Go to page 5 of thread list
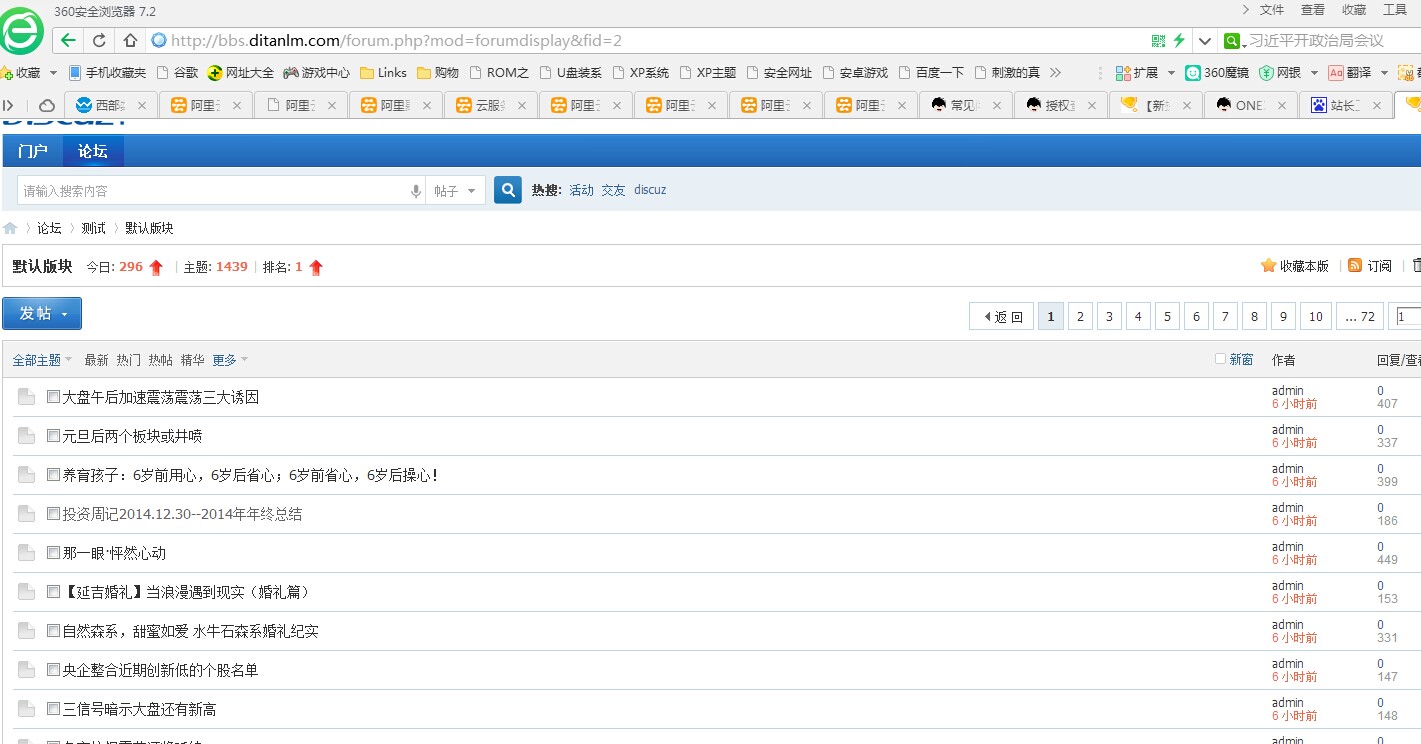 point(1167,317)
